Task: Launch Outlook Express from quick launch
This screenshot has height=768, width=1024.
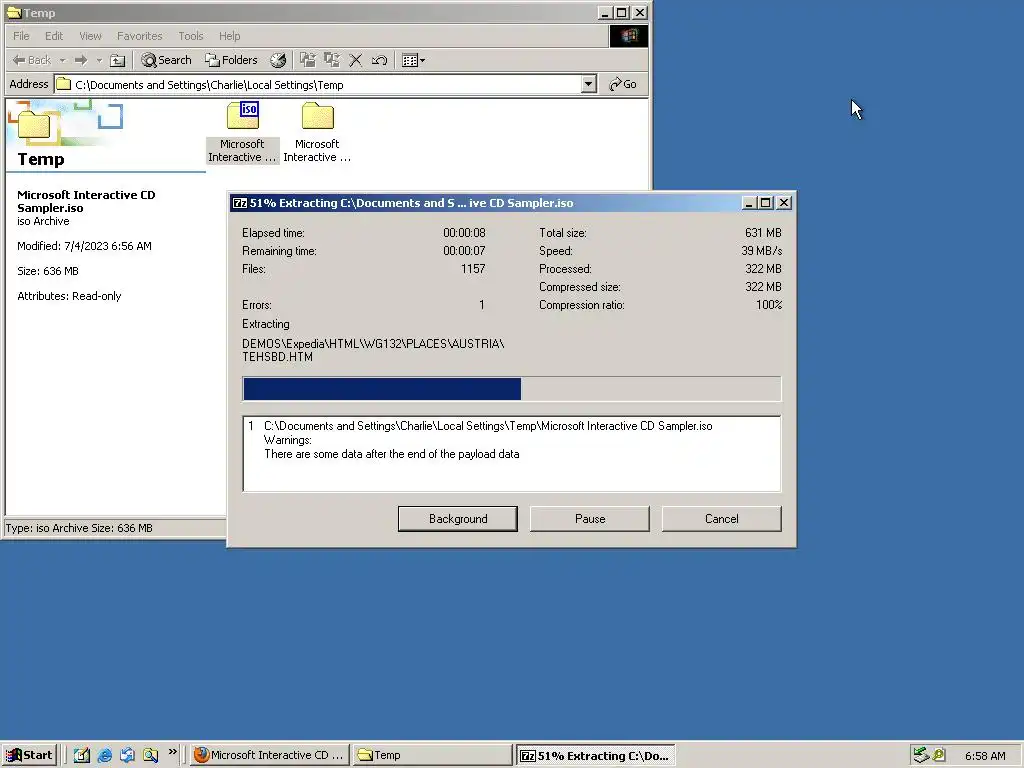Action: click(x=127, y=756)
